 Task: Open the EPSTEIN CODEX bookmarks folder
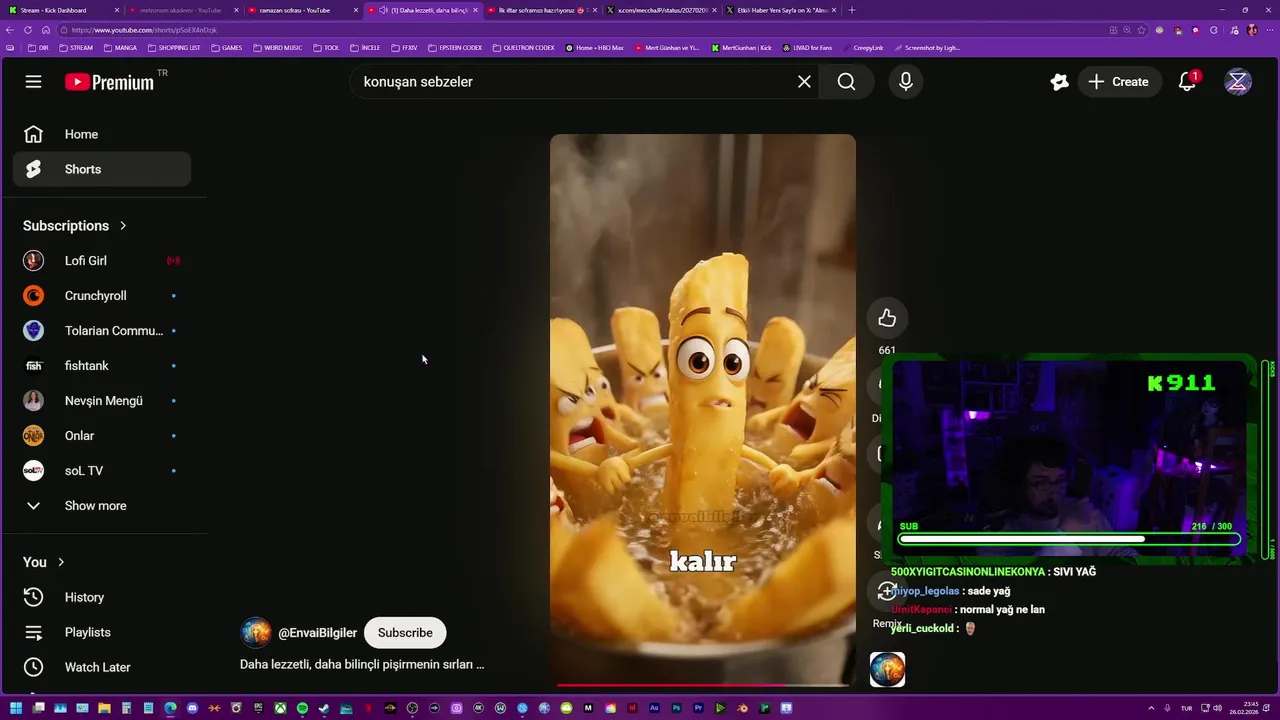click(454, 48)
